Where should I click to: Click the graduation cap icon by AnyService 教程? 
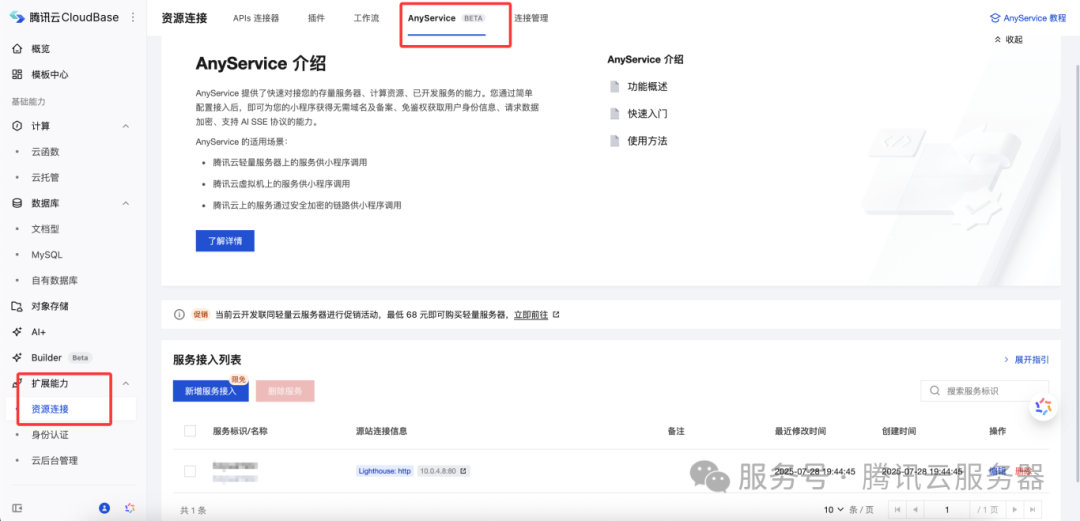pyautogui.click(x=994, y=19)
